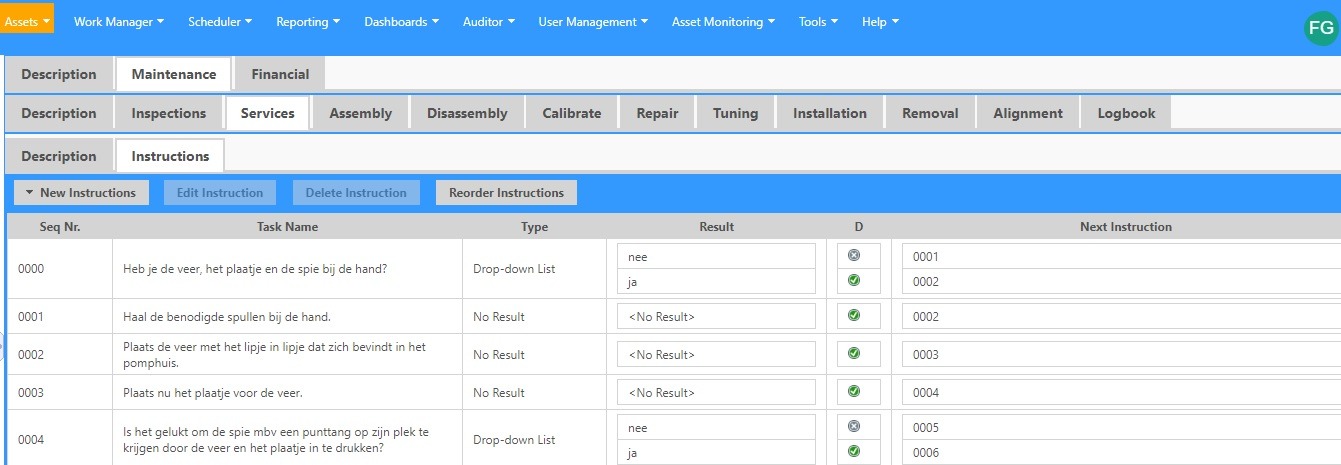
Task: Expand the New Instructions dropdown
Action: pos(81,193)
